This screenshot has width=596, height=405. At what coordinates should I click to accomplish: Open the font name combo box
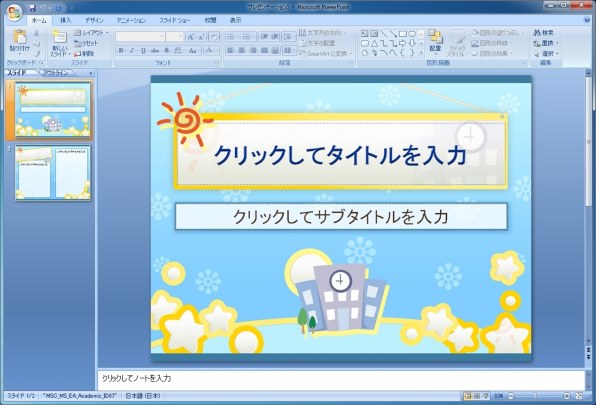(x=140, y=36)
